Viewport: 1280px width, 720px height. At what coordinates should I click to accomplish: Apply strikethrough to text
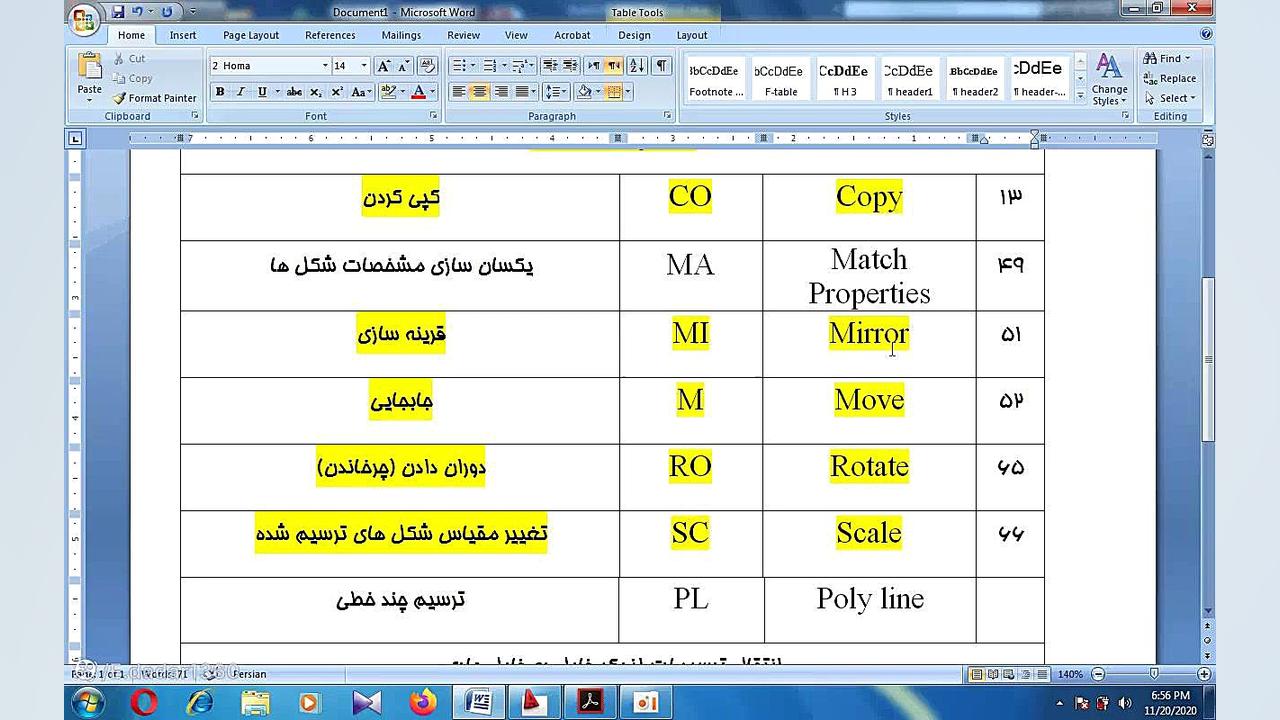(x=294, y=92)
